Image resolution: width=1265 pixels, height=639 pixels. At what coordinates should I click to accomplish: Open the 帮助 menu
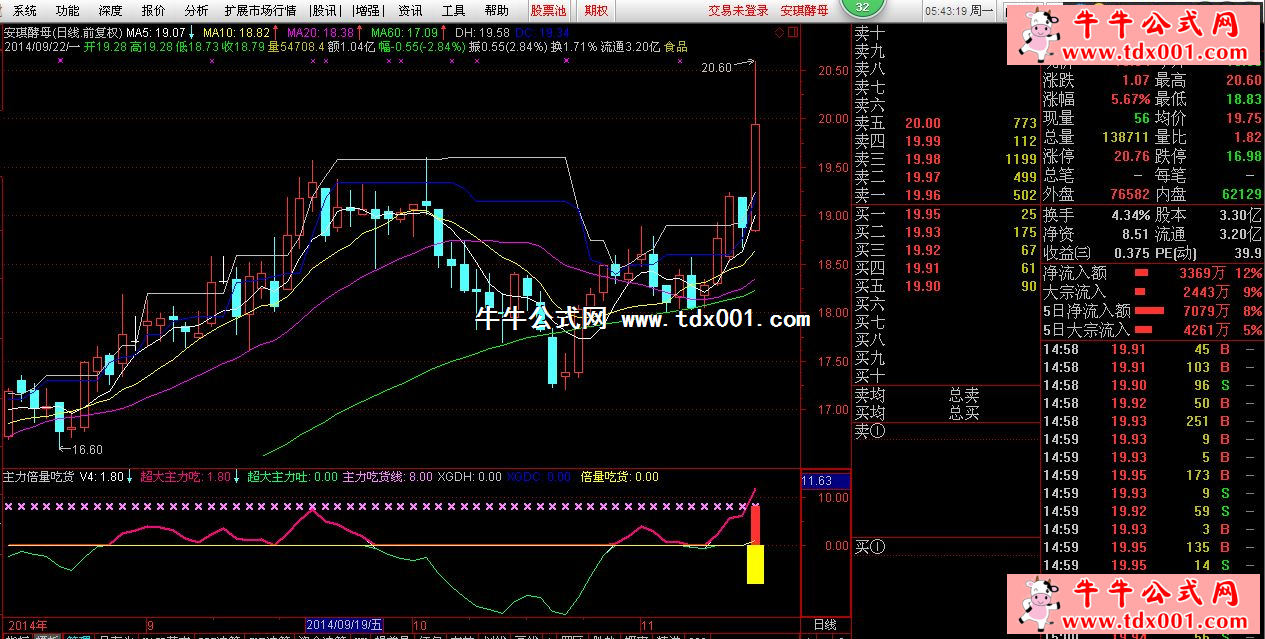tap(496, 10)
